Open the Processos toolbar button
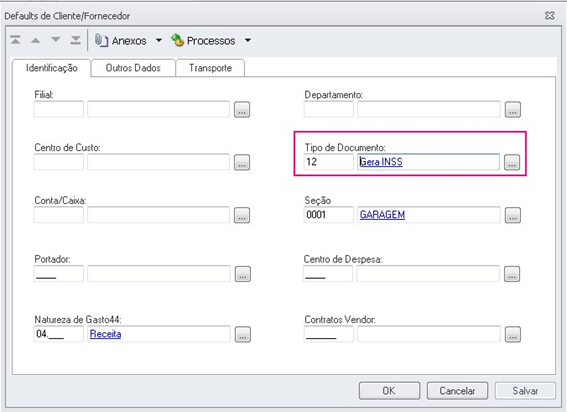 click(x=203, y=41)
